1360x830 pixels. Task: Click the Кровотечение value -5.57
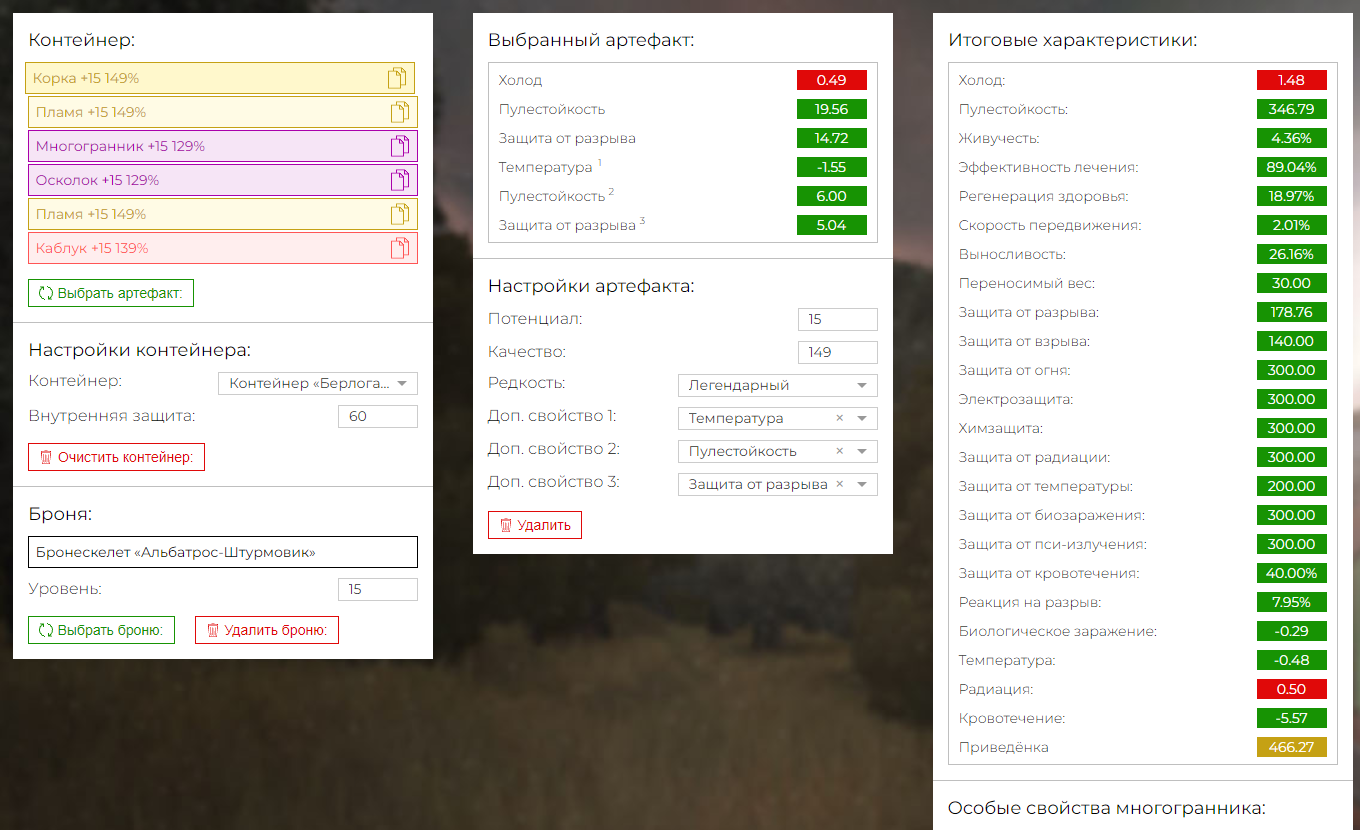click(x=1292, y=718)
